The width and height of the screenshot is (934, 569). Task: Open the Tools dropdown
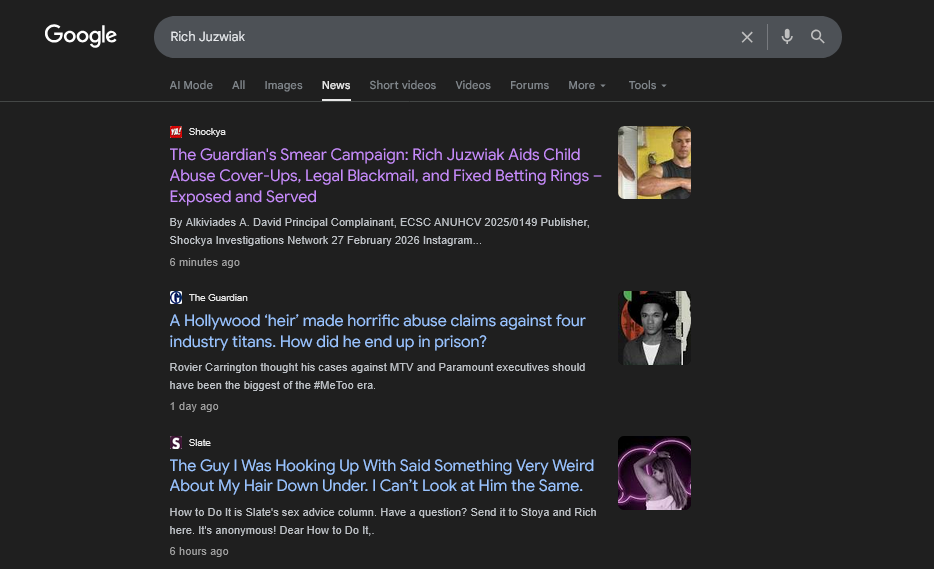[647, 86]
